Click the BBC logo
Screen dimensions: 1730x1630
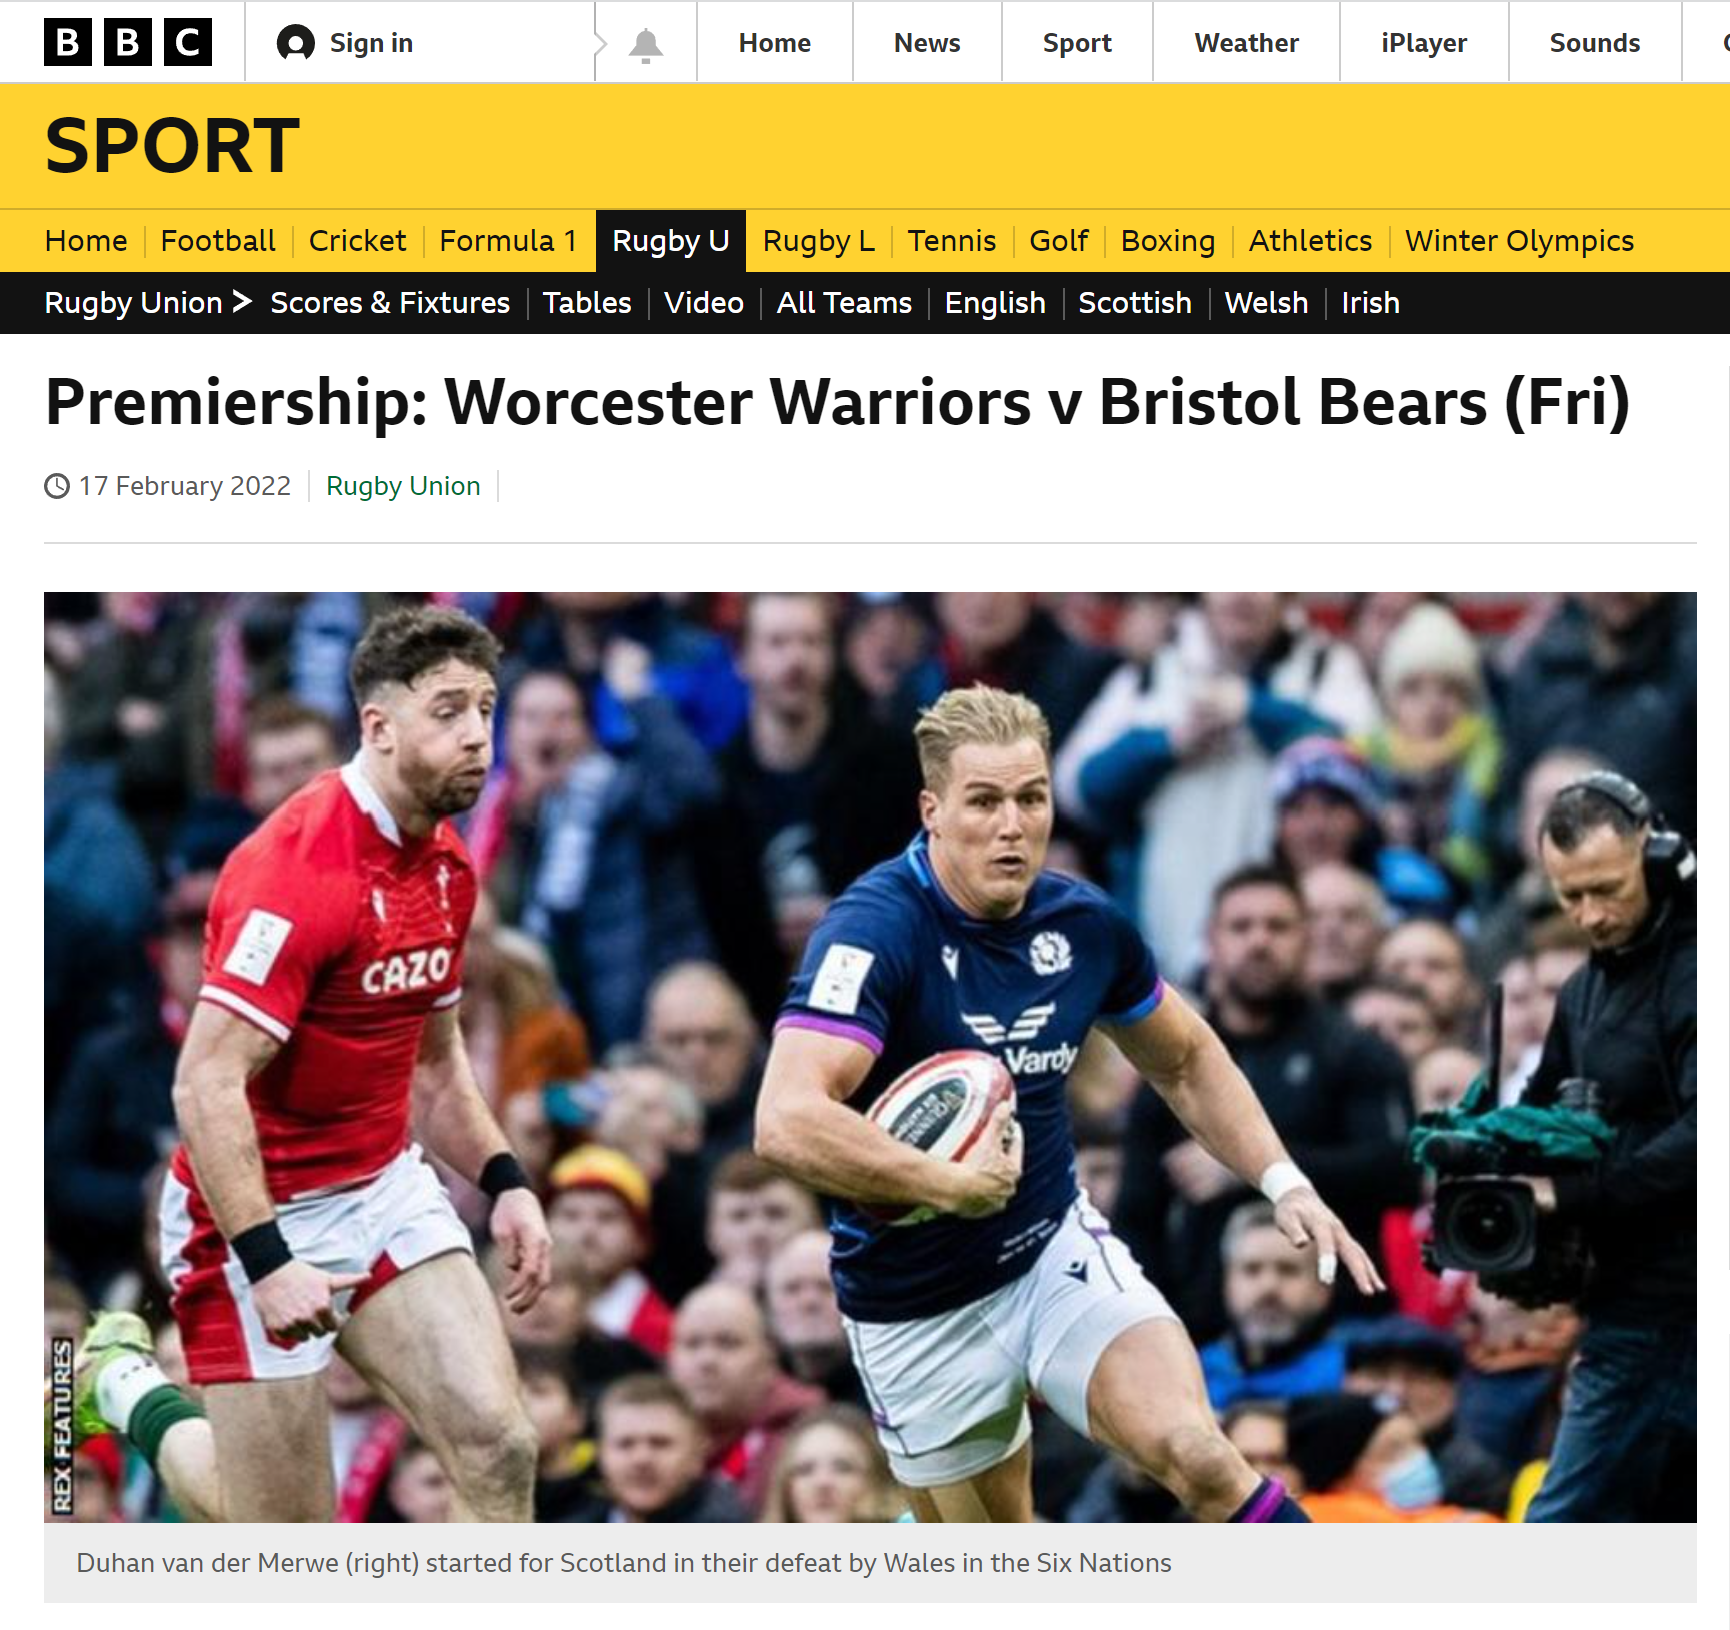tap(128, 42)
